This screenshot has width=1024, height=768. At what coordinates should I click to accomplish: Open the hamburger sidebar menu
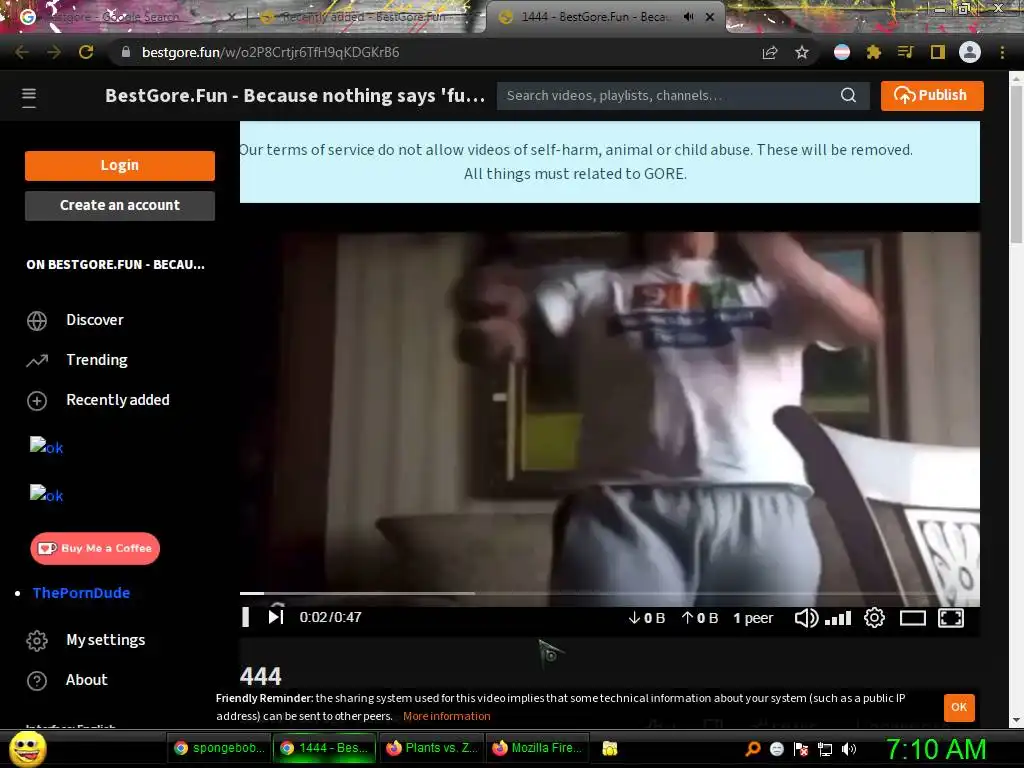tap(29, 97)
